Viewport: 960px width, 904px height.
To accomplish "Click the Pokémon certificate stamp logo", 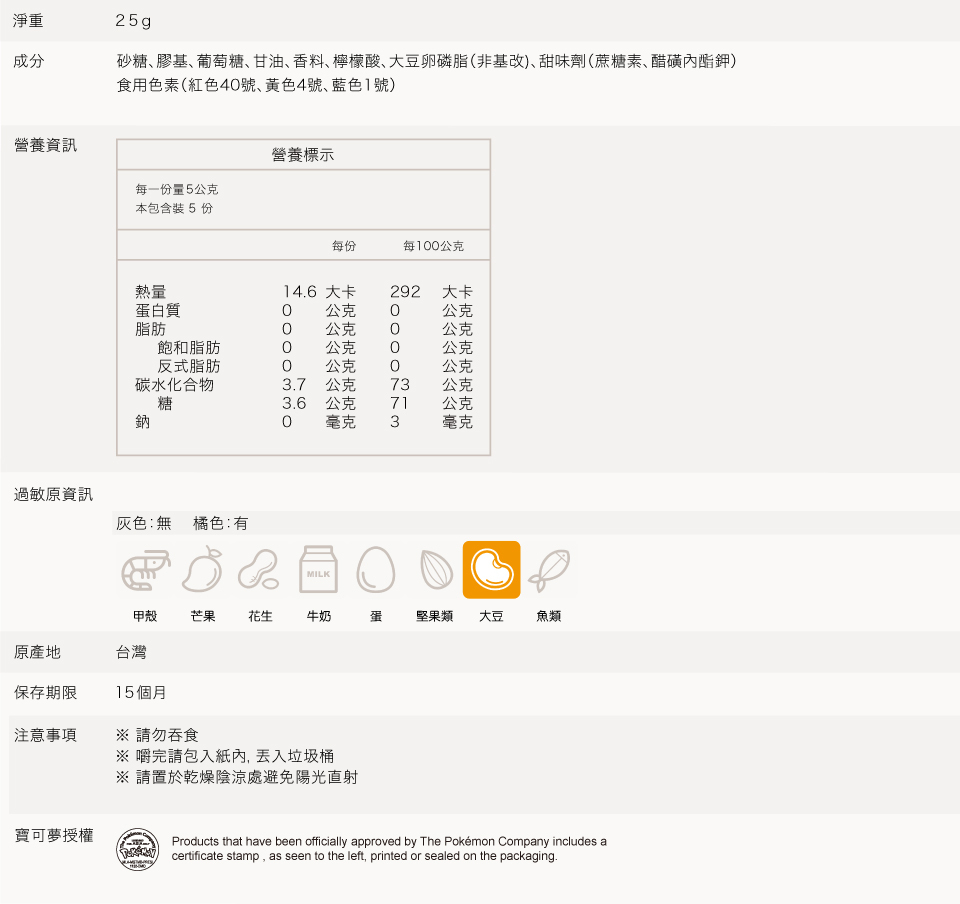I will tap(138, 849).
